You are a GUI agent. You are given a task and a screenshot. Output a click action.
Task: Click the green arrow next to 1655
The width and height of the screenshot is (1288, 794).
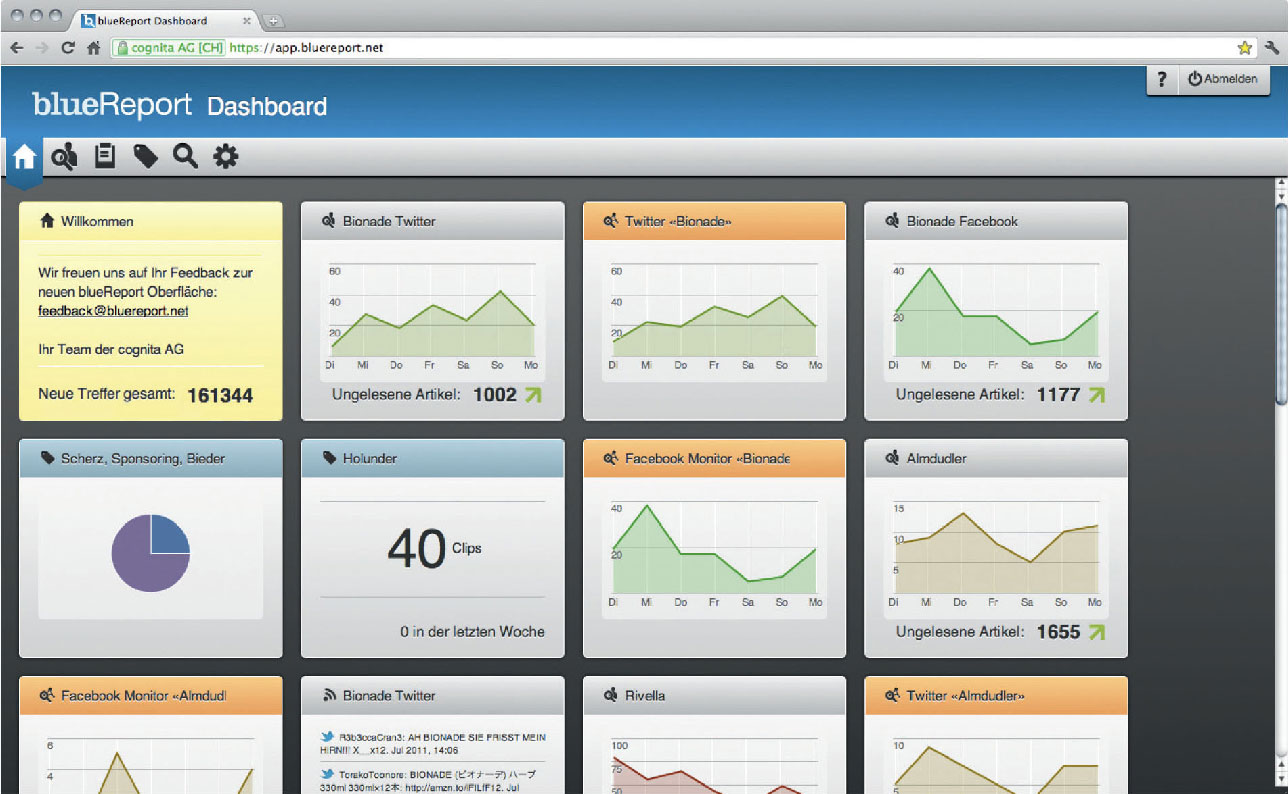tap(1097, 632)
